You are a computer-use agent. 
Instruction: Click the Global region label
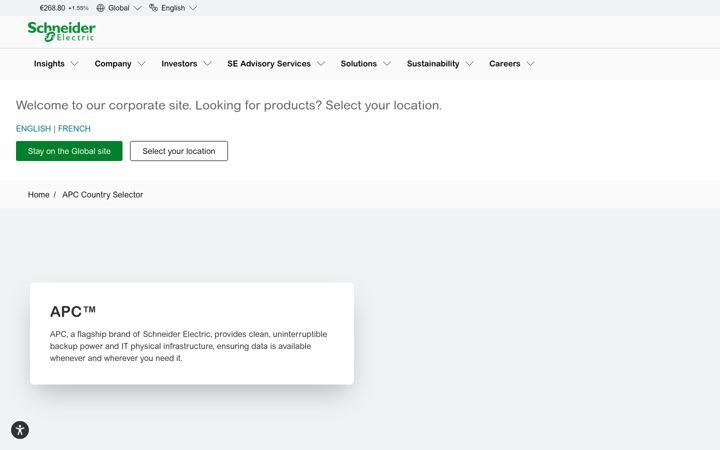coord(118,8)
